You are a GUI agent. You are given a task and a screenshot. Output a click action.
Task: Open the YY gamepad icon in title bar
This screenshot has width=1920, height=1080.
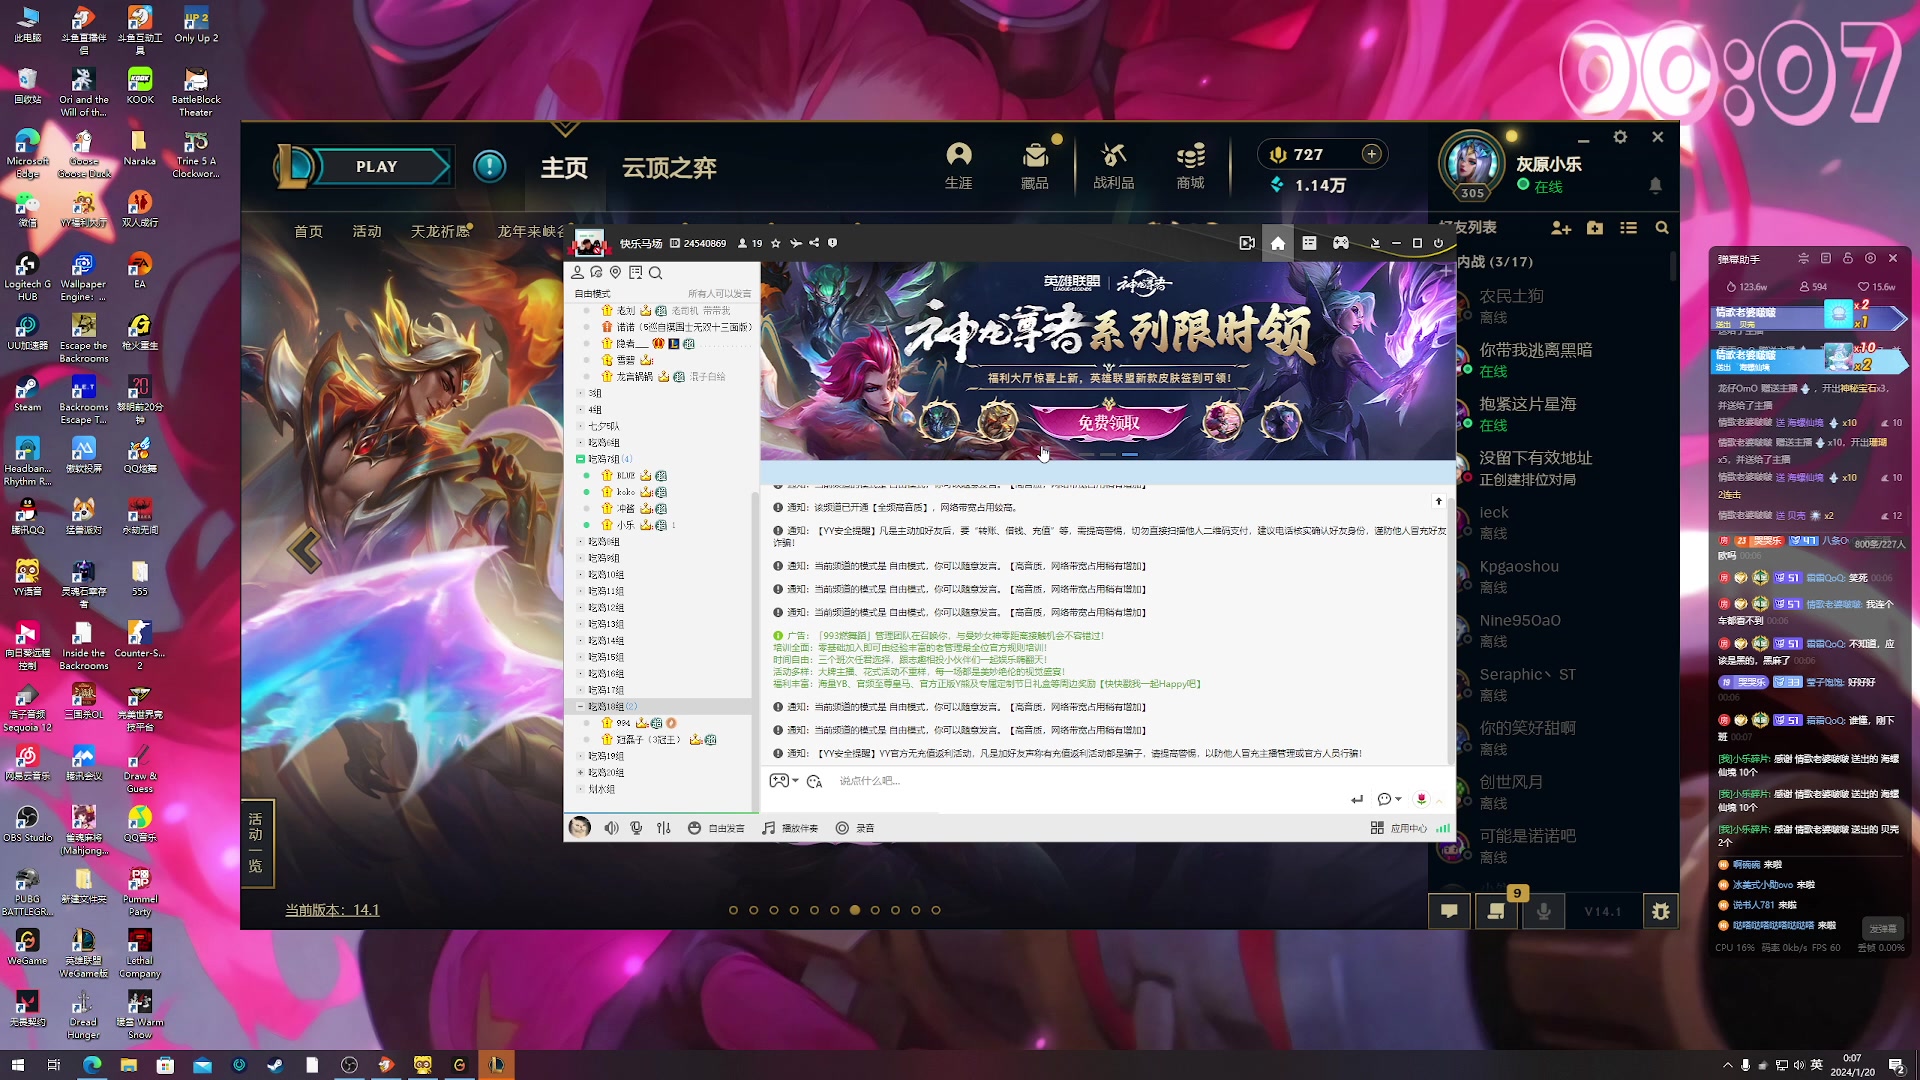pyautogui.click(x=1341, y=243)
